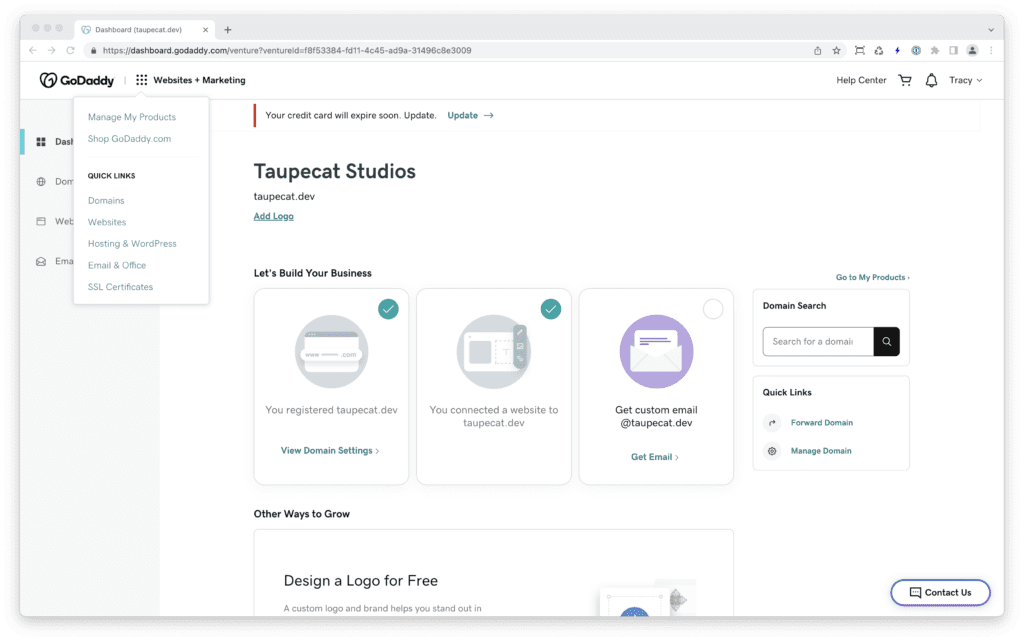The width and height of the screenshot is (1024, 641).
Task: Bookmark the page with star icon
Action: (x=837, y=50)
